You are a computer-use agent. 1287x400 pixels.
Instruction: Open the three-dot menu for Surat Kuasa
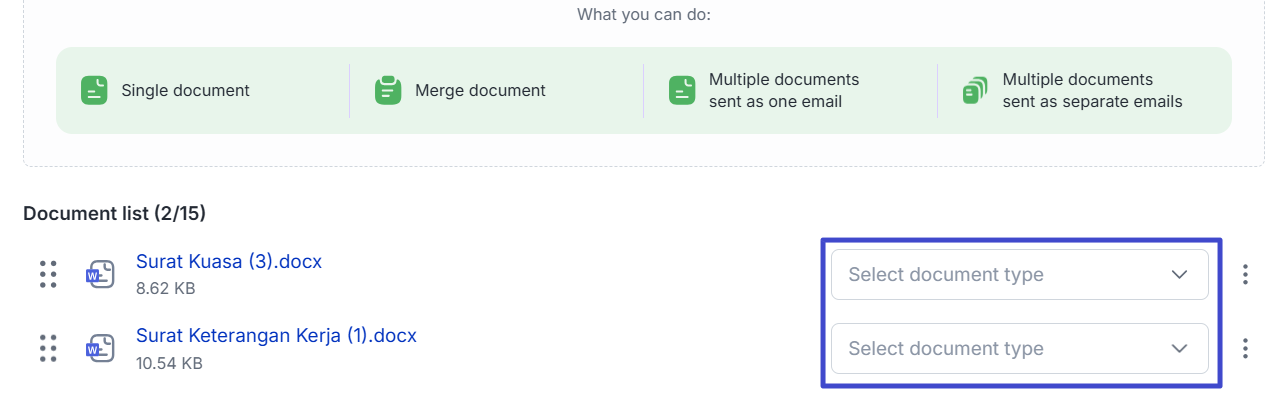pos(1245,274)
